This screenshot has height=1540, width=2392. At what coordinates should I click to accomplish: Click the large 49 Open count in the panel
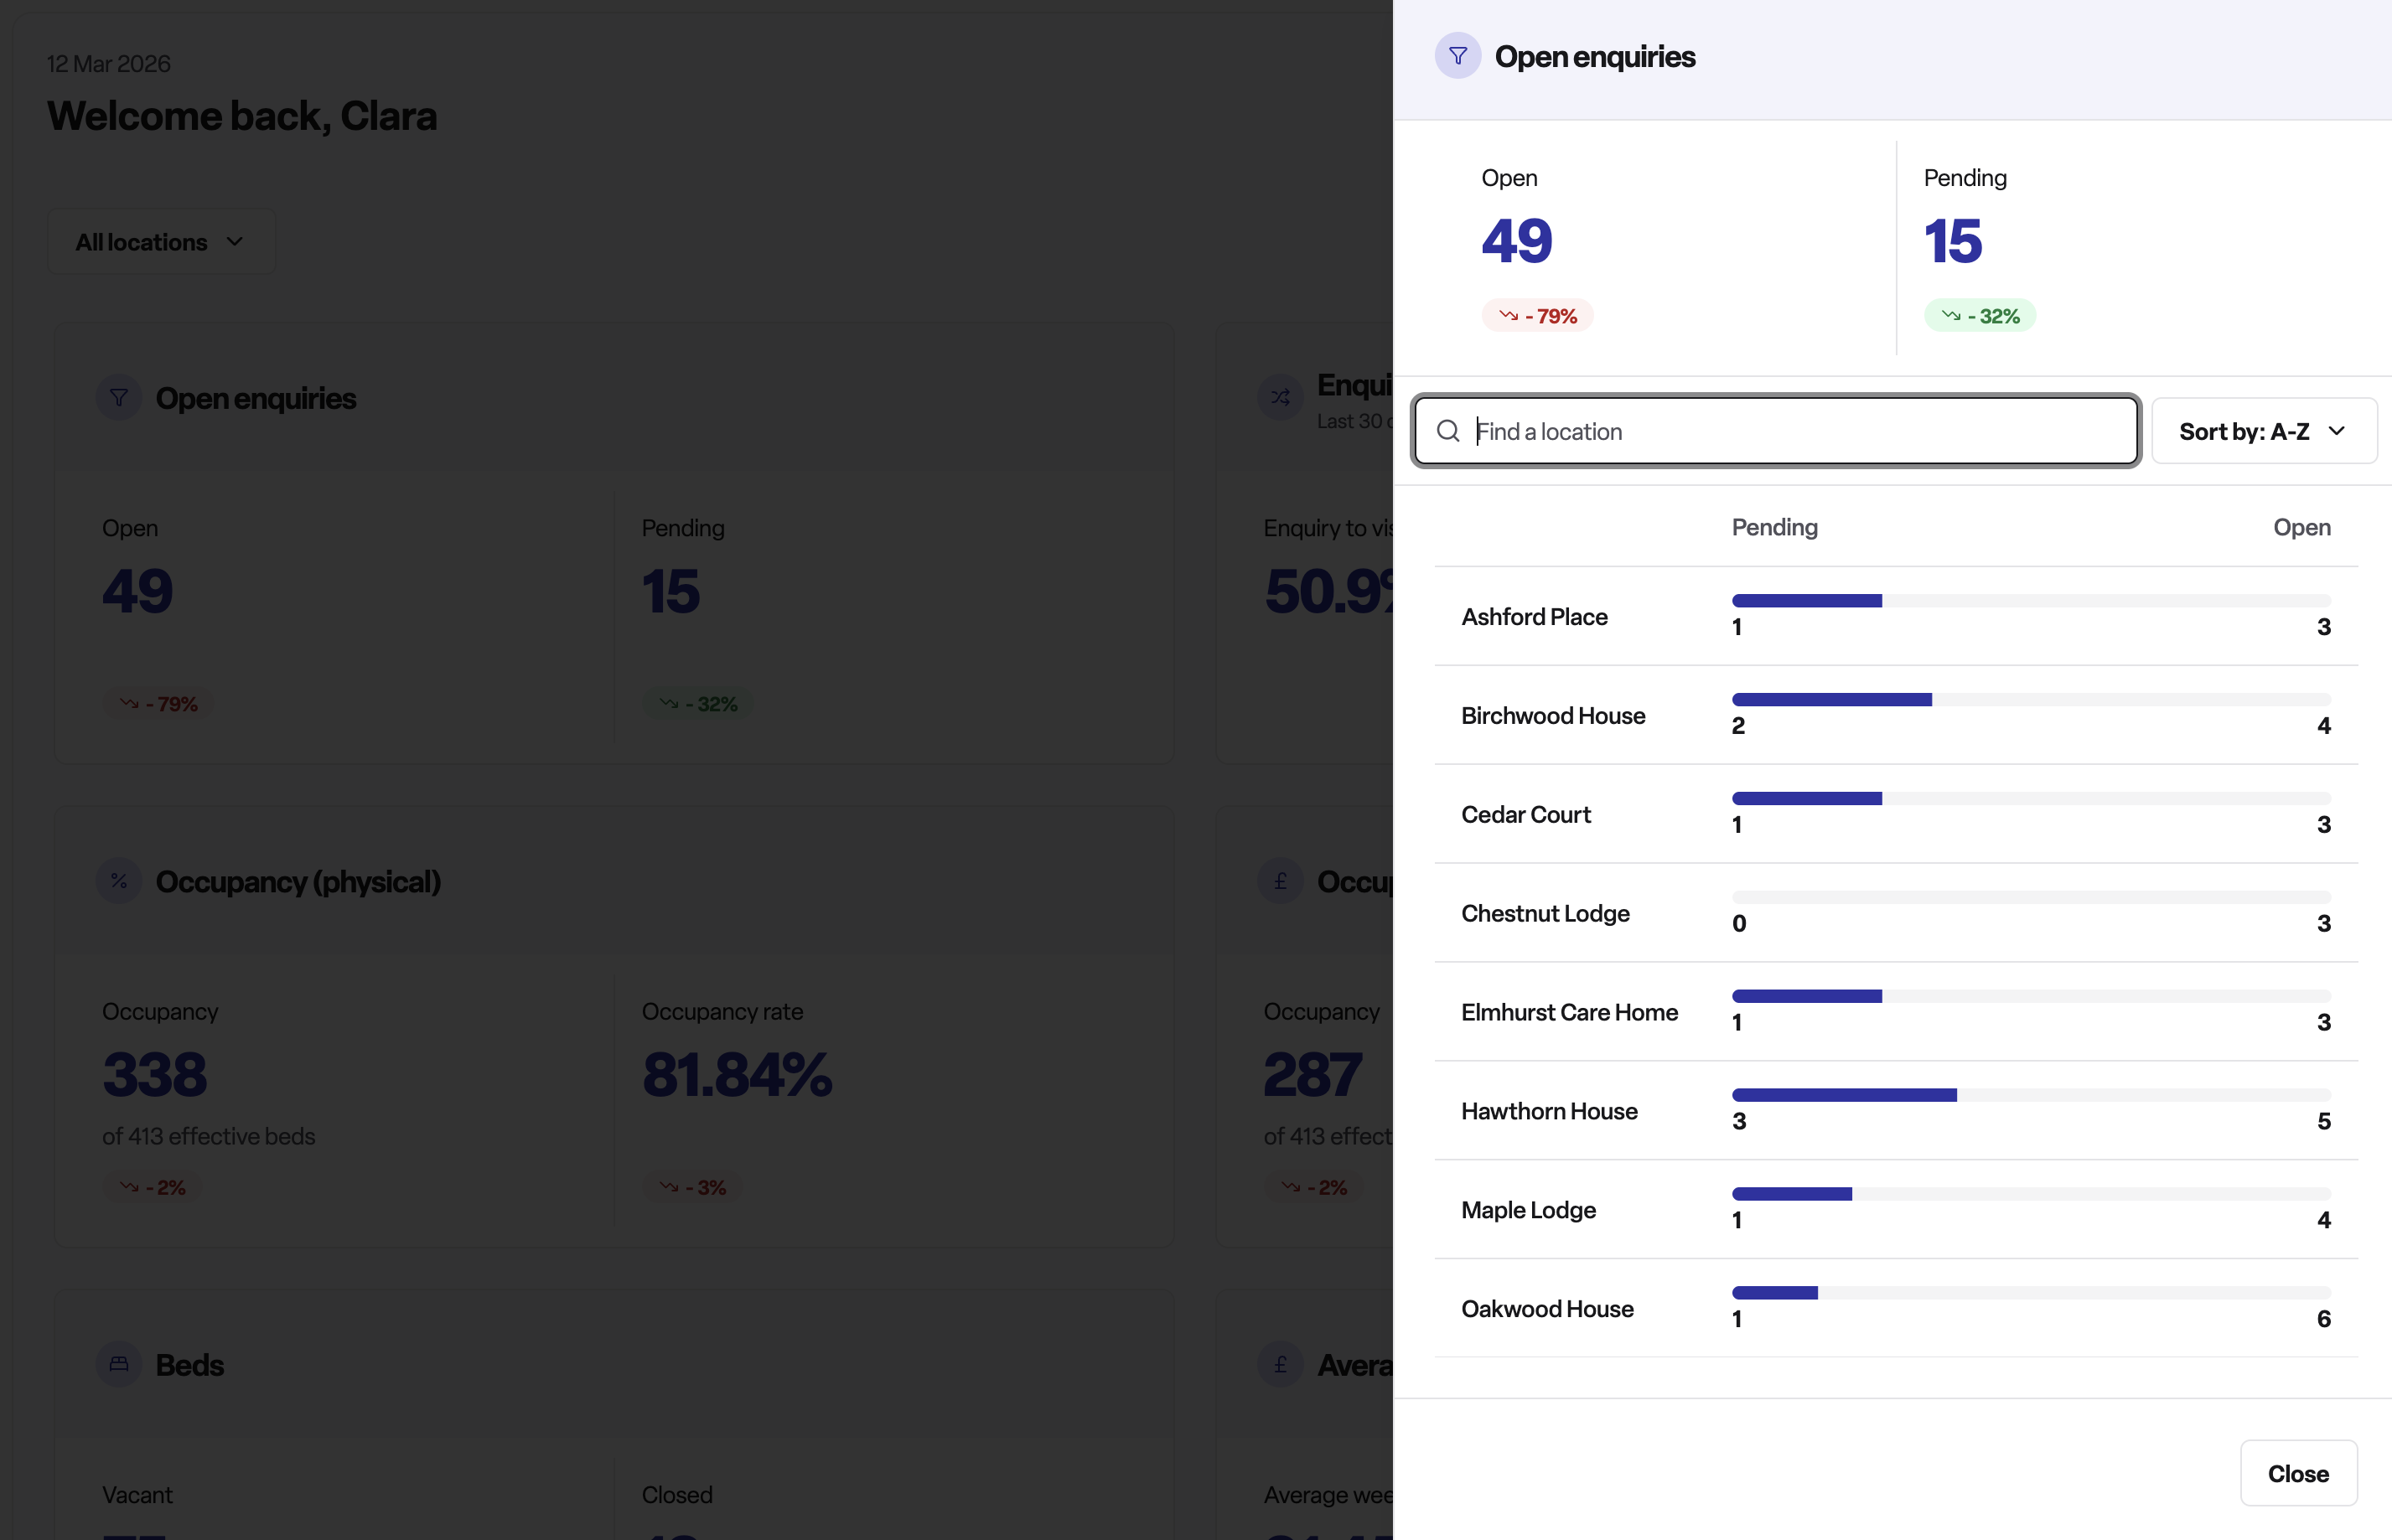1517,241
